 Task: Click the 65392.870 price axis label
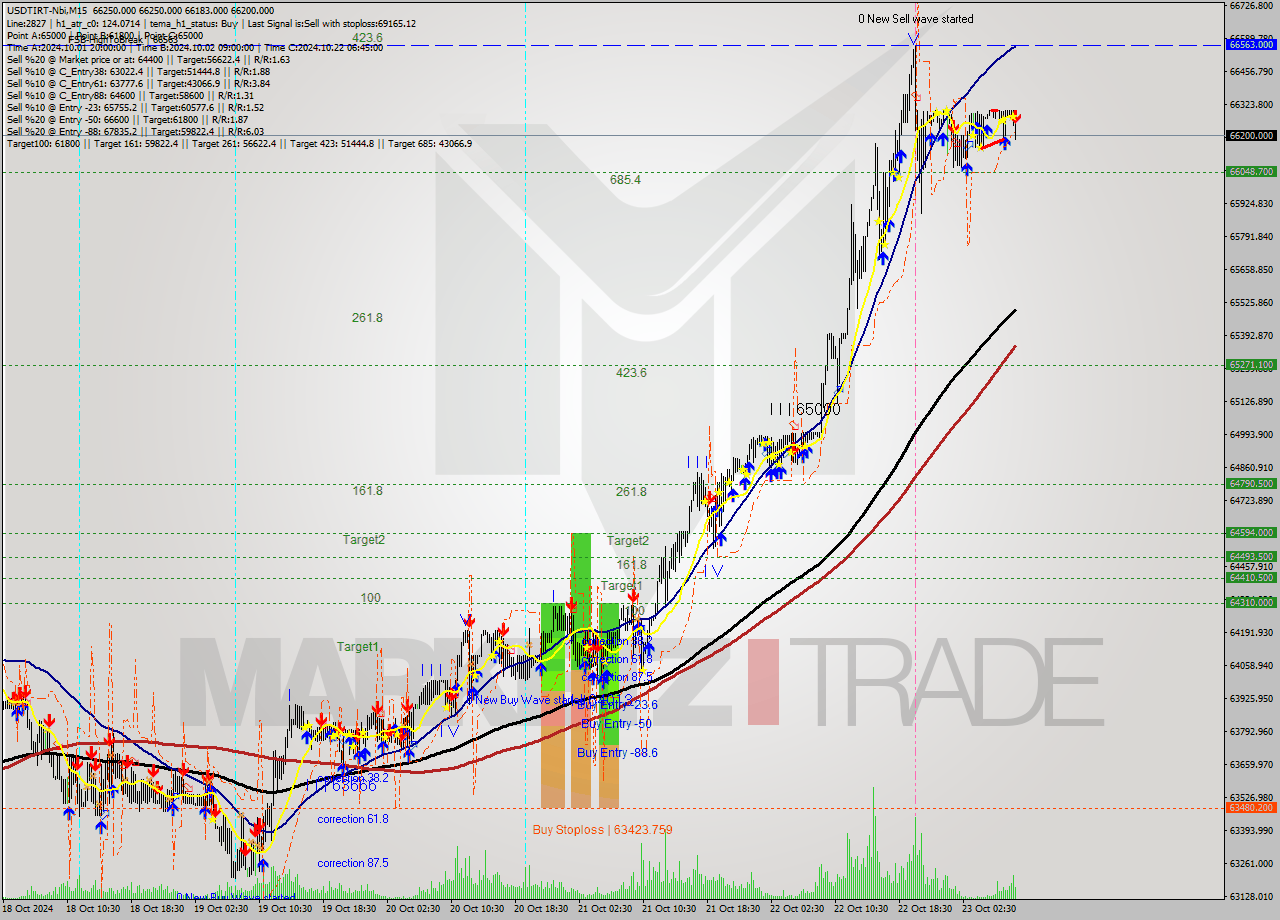[1251, 336]
